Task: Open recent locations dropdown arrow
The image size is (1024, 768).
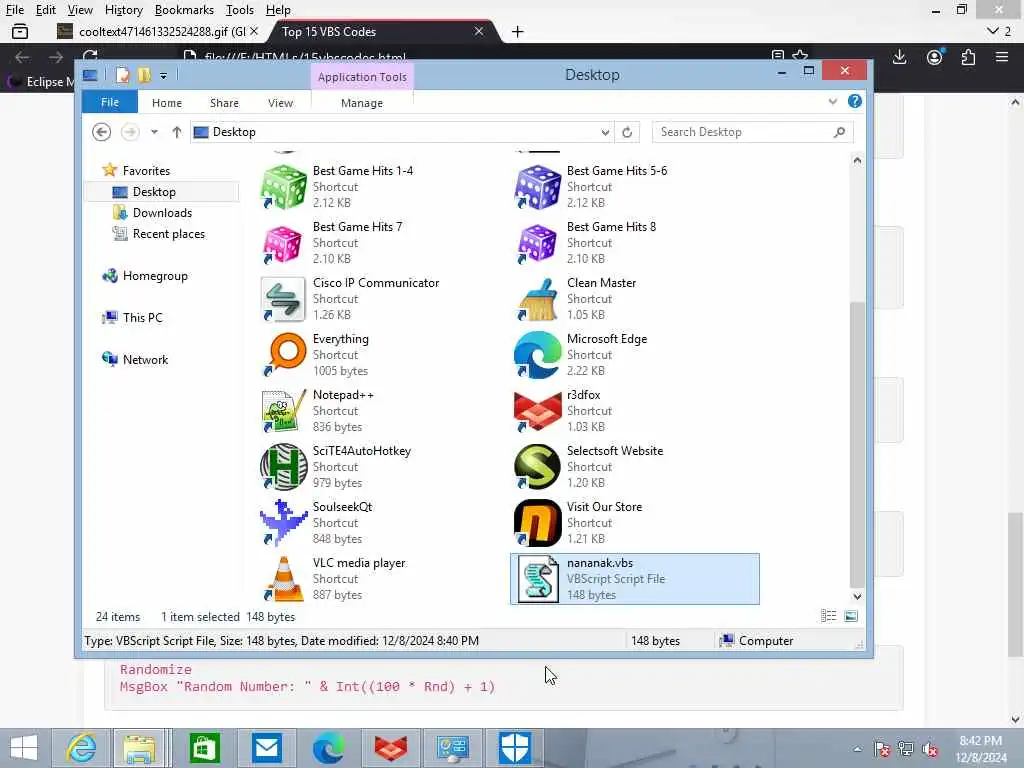Action: (x=154, y=132)
